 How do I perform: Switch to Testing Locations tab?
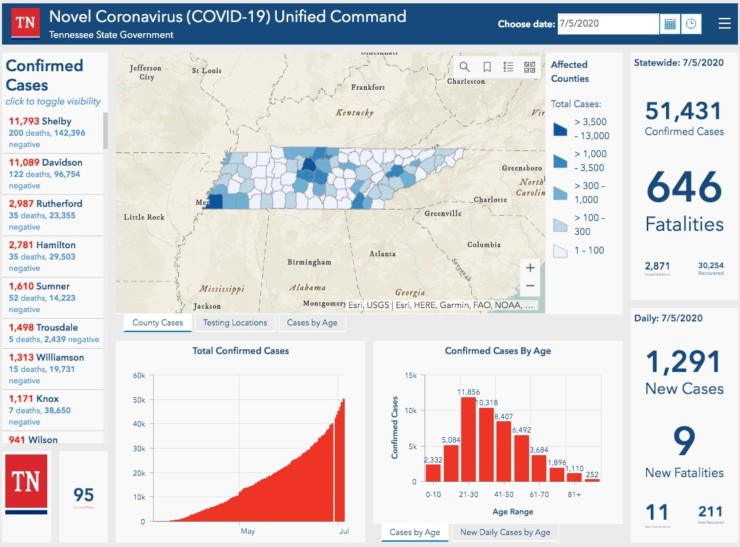(x=235, y=323)
